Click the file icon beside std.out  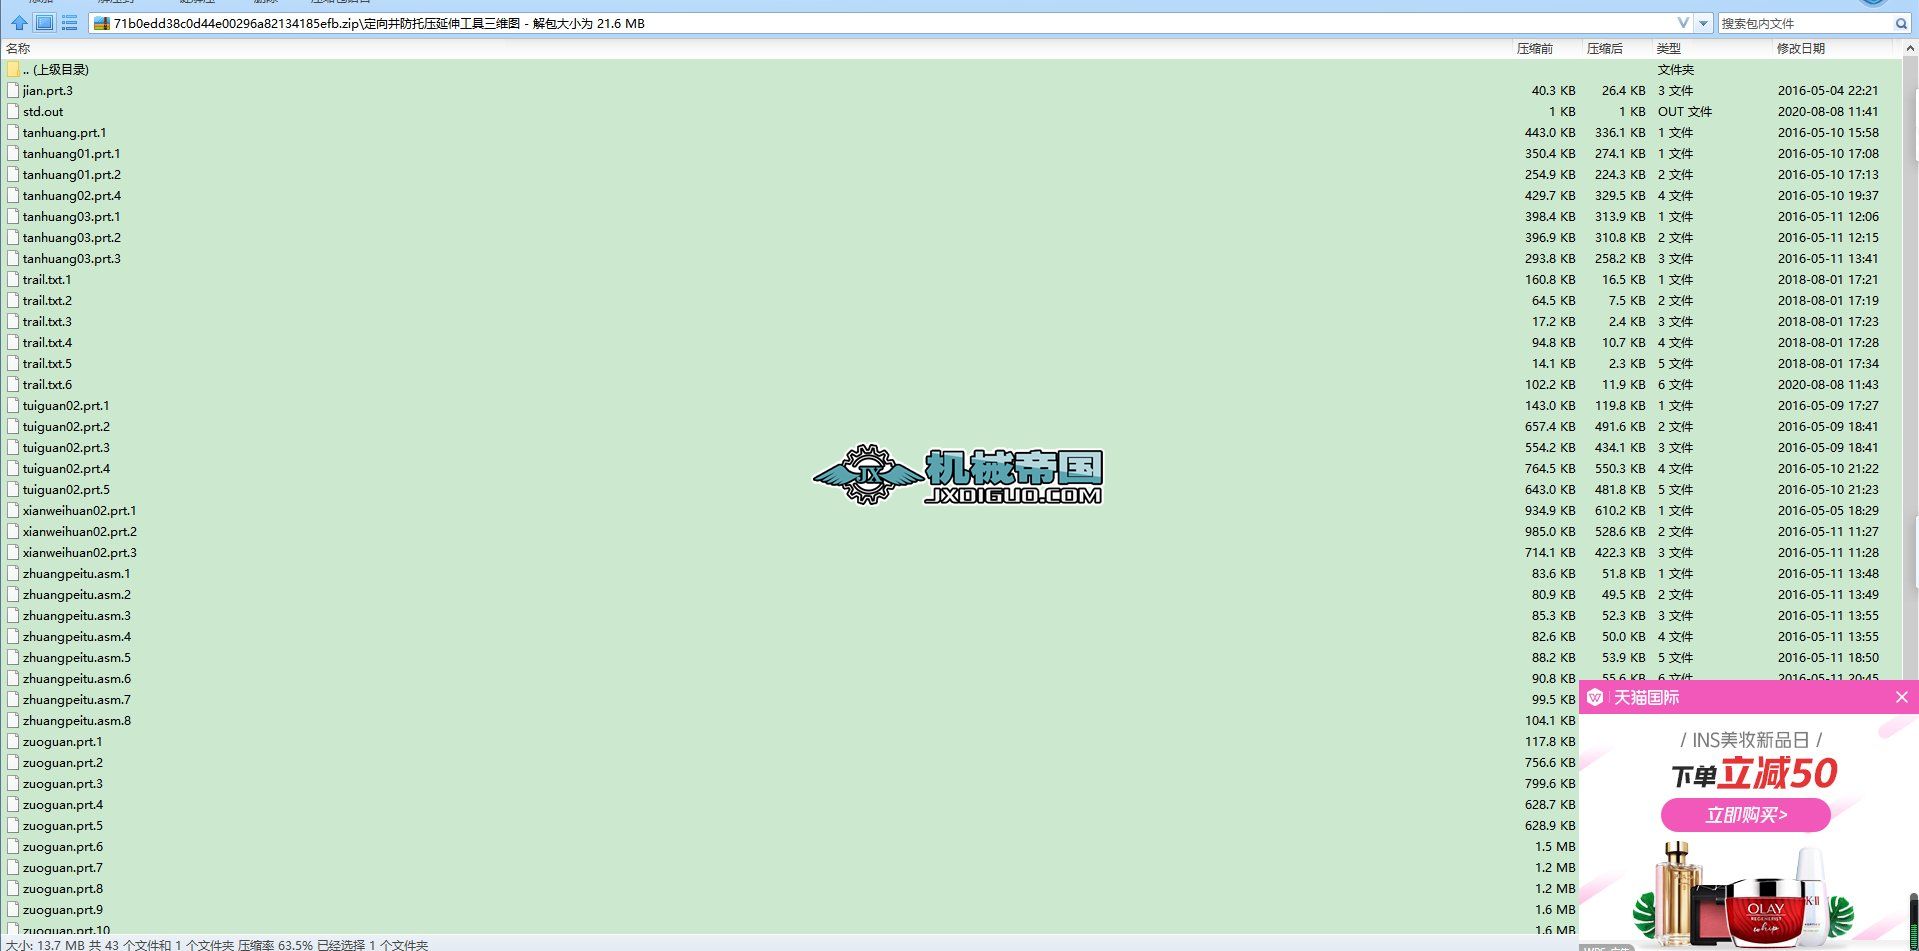click(13, 111)
